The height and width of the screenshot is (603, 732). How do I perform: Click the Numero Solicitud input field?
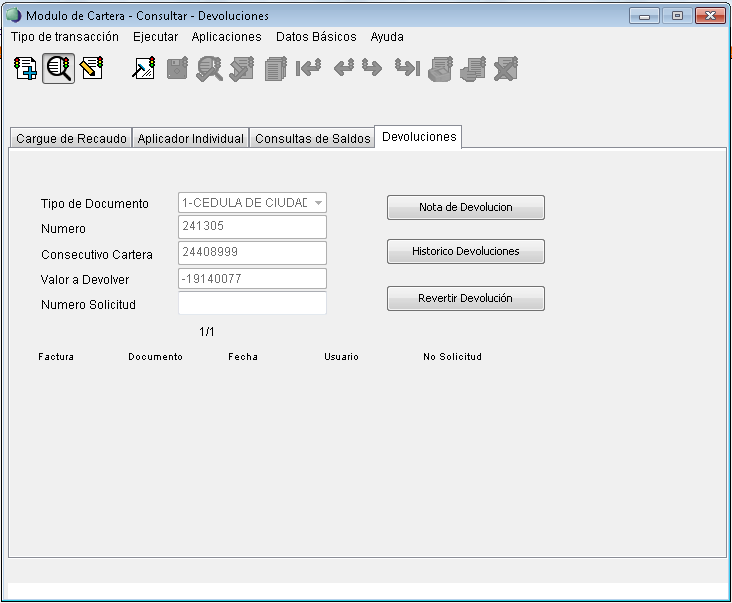click(252, 304)
